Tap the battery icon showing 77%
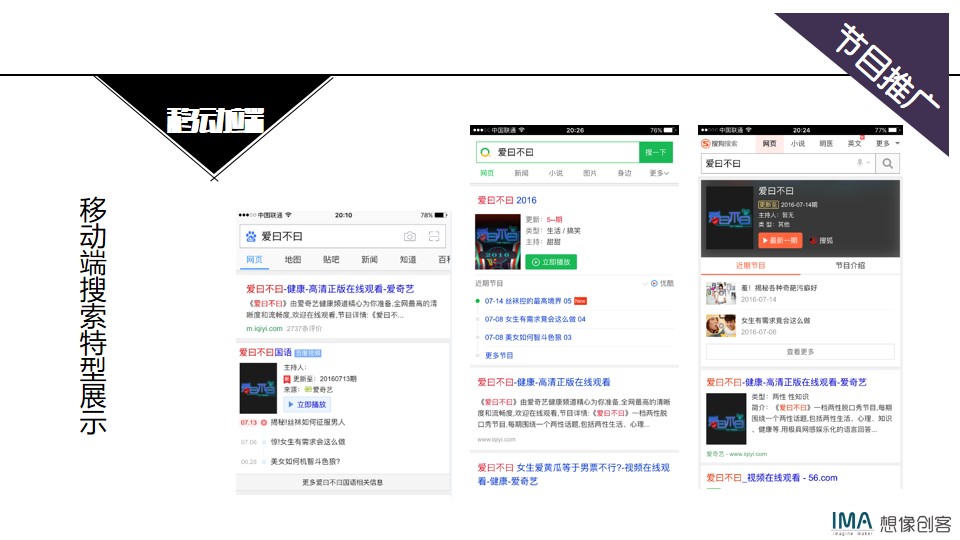 point(894,130)
